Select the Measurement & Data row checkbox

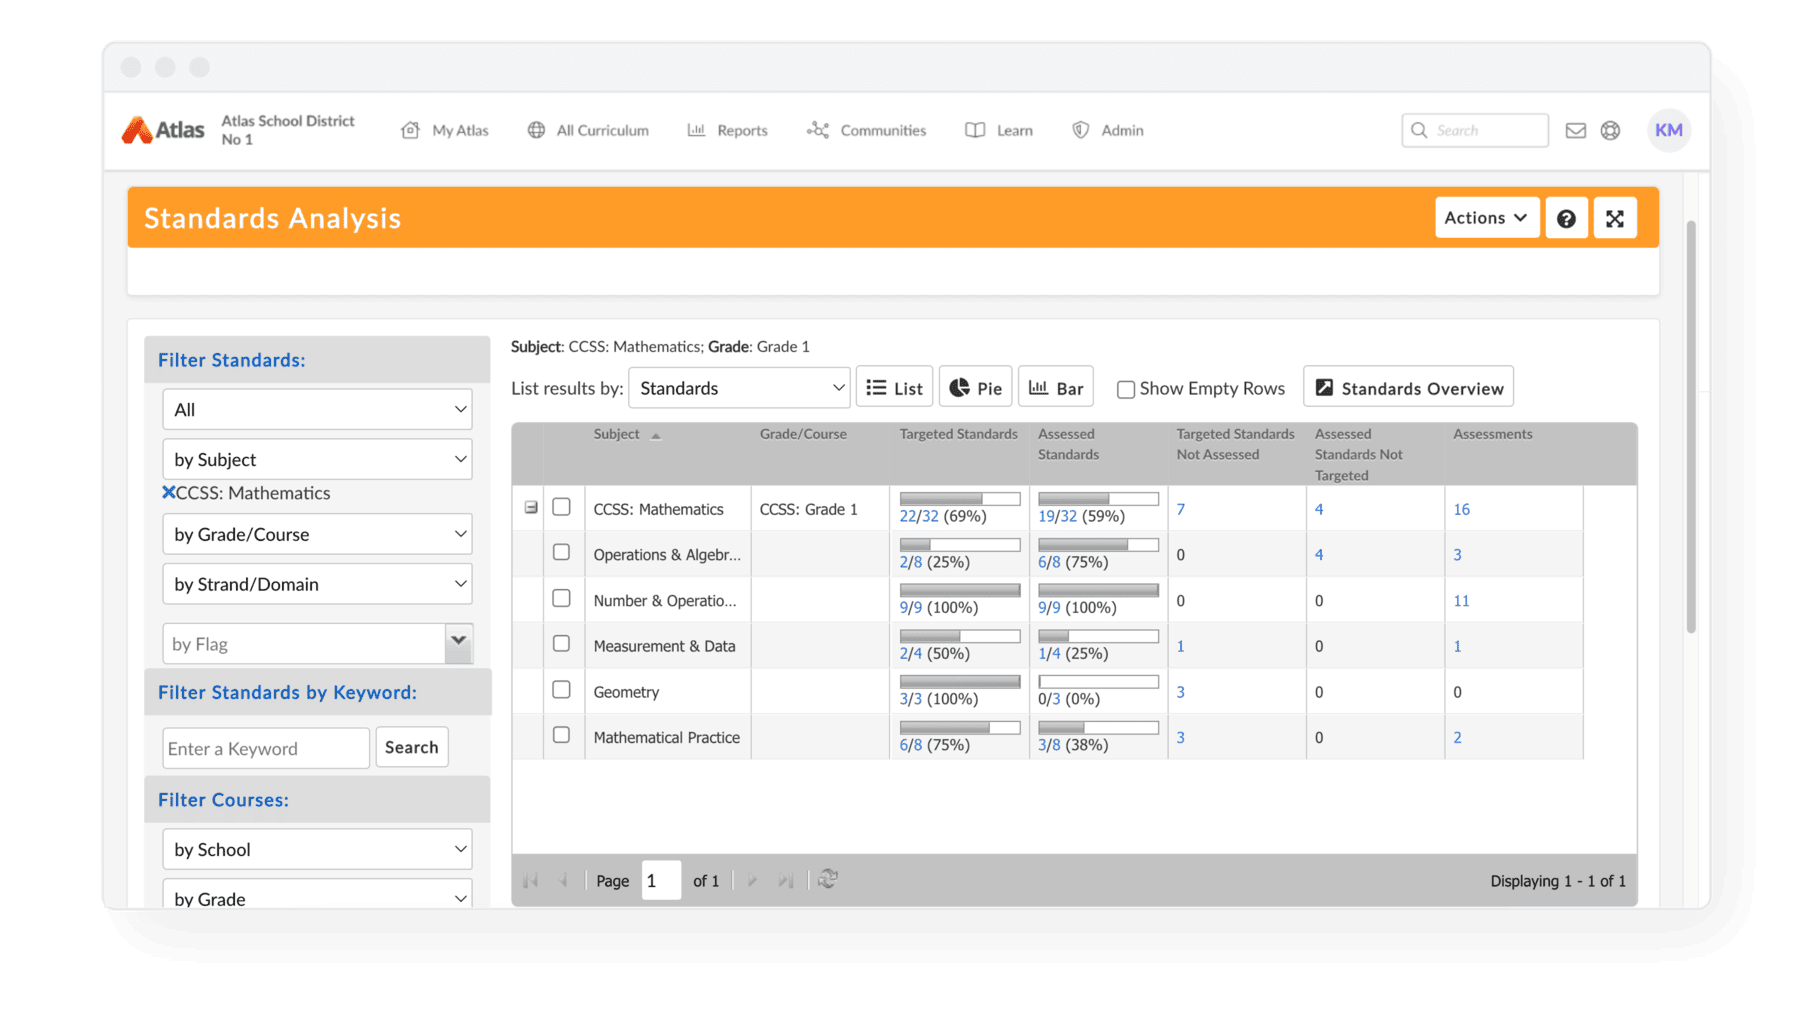click(x=561, y=644)
